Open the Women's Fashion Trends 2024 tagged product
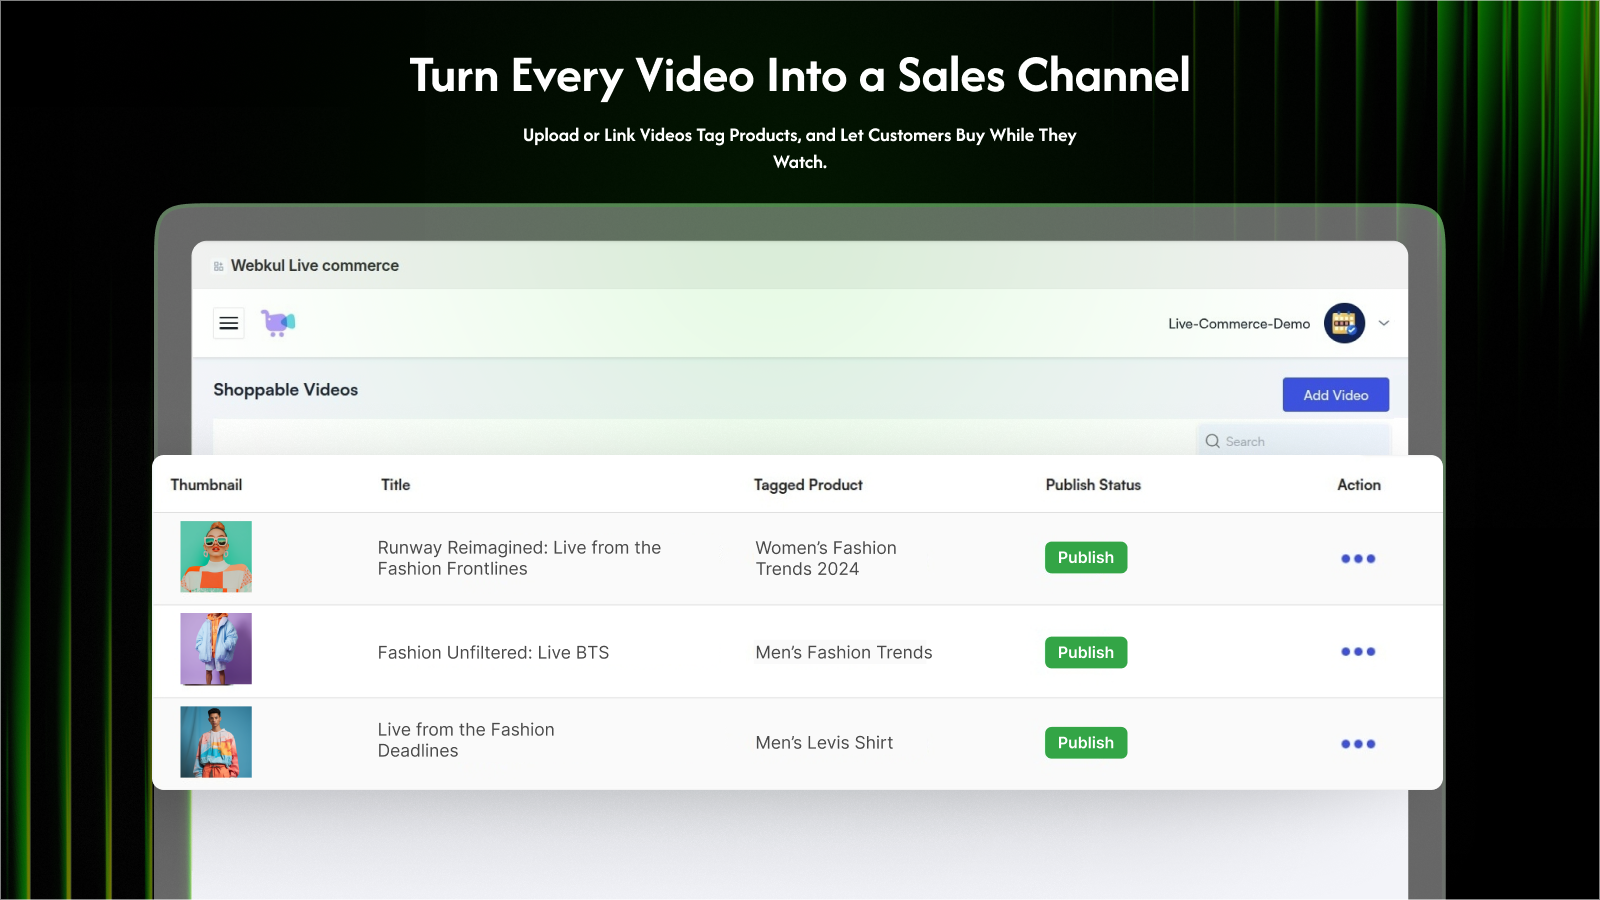The width and height of the screenshot is (1600, 900). click(x=825, y=558)
